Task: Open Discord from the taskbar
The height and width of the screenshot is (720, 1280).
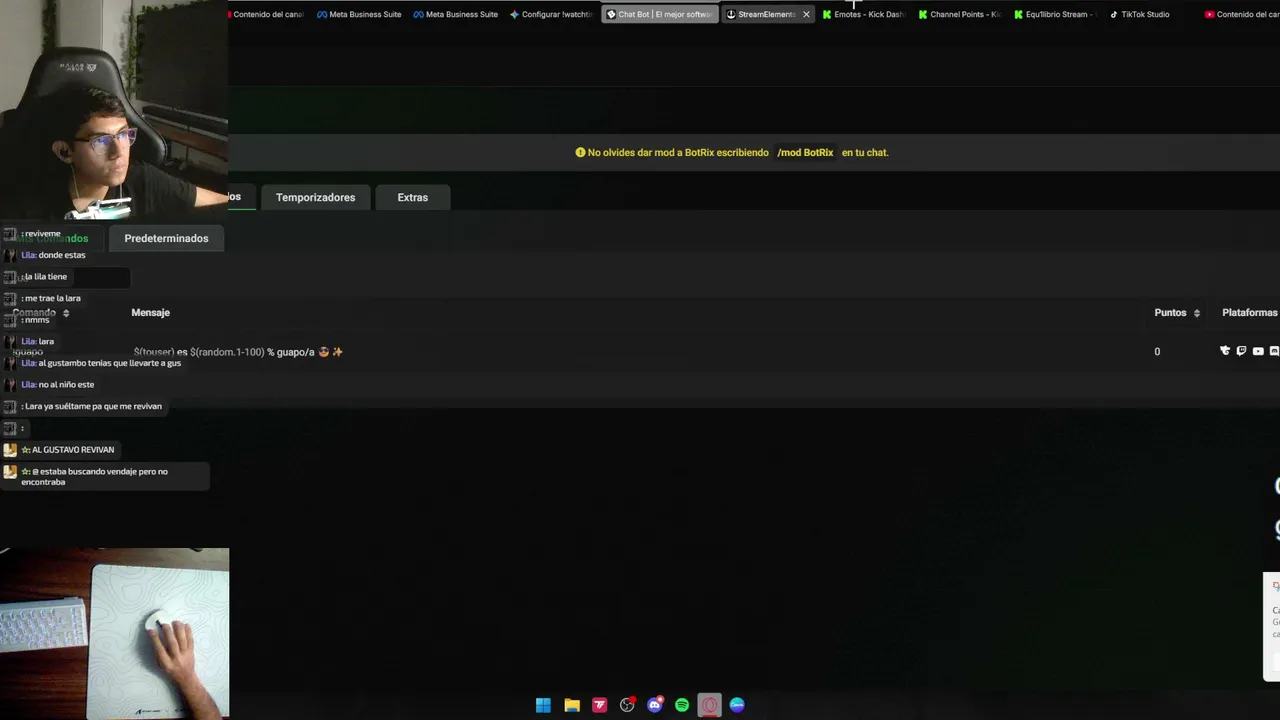Action: click(x=655, y=705)
